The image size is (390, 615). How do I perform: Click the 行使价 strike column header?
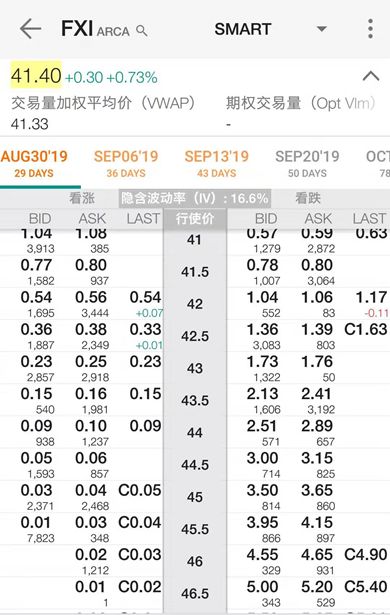pos(195,218)
